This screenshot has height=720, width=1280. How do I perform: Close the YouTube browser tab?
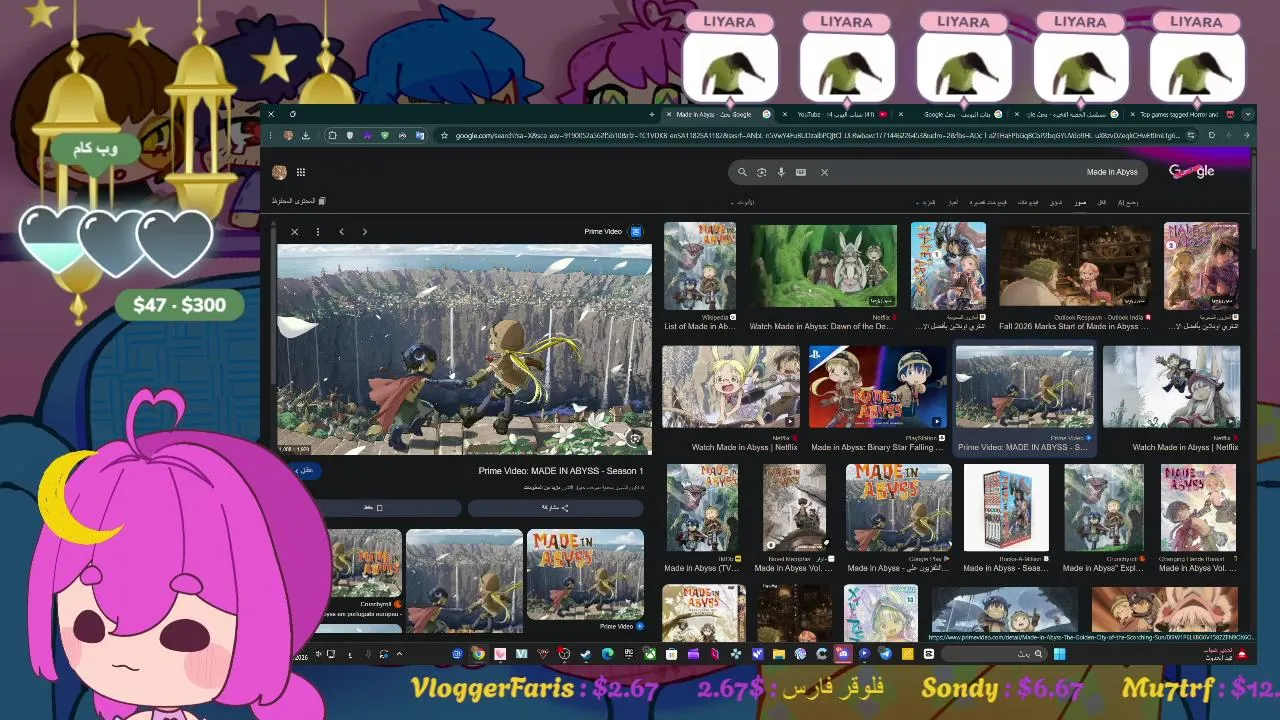coord(785,114)
